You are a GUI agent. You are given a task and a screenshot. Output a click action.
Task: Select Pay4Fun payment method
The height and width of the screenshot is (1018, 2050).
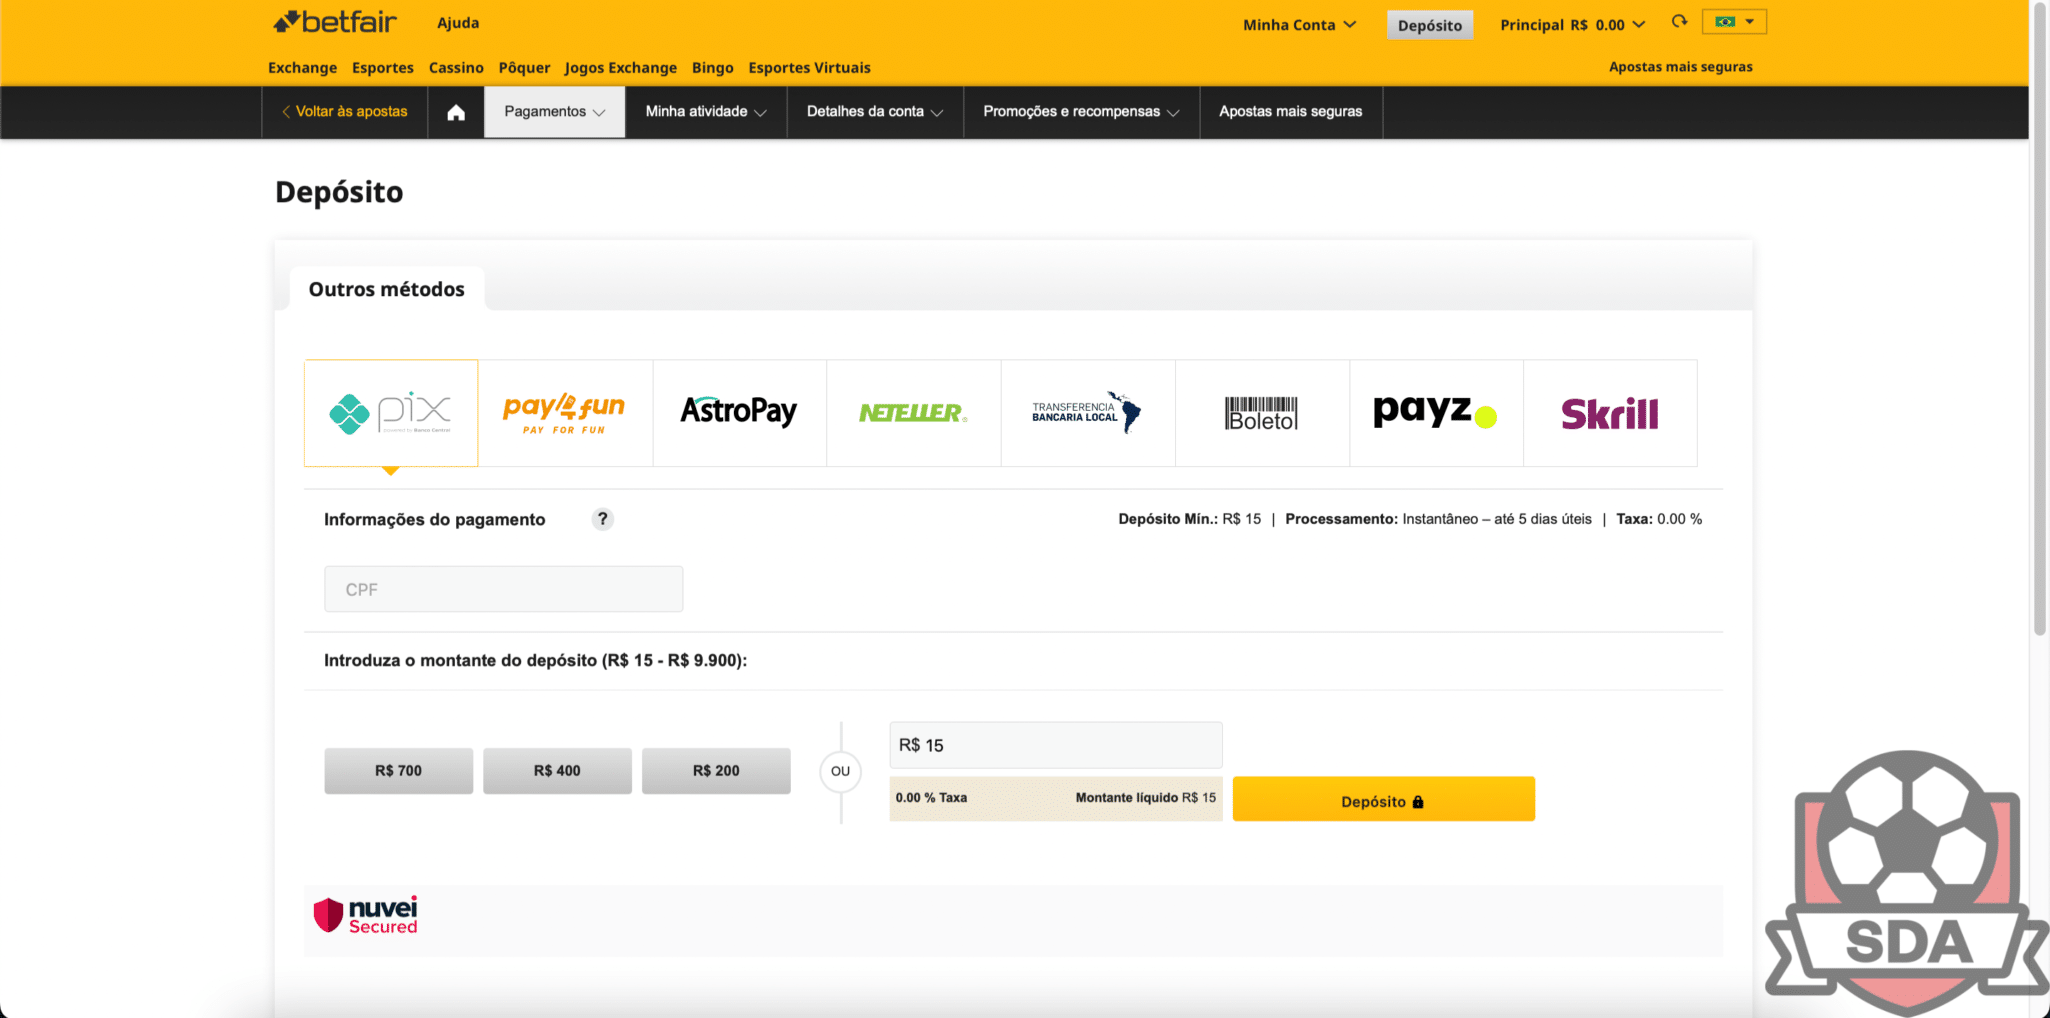coord(565,413)
